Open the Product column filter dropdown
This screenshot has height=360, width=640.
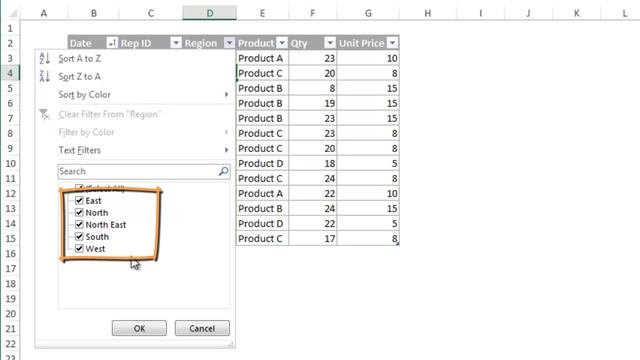282,43
